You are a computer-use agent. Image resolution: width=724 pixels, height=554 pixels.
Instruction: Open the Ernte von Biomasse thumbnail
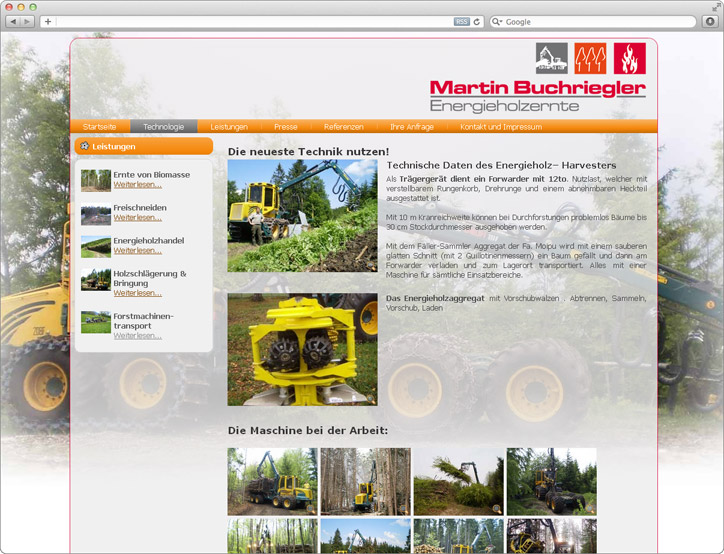pyautogui.click(x=96, y=181)
